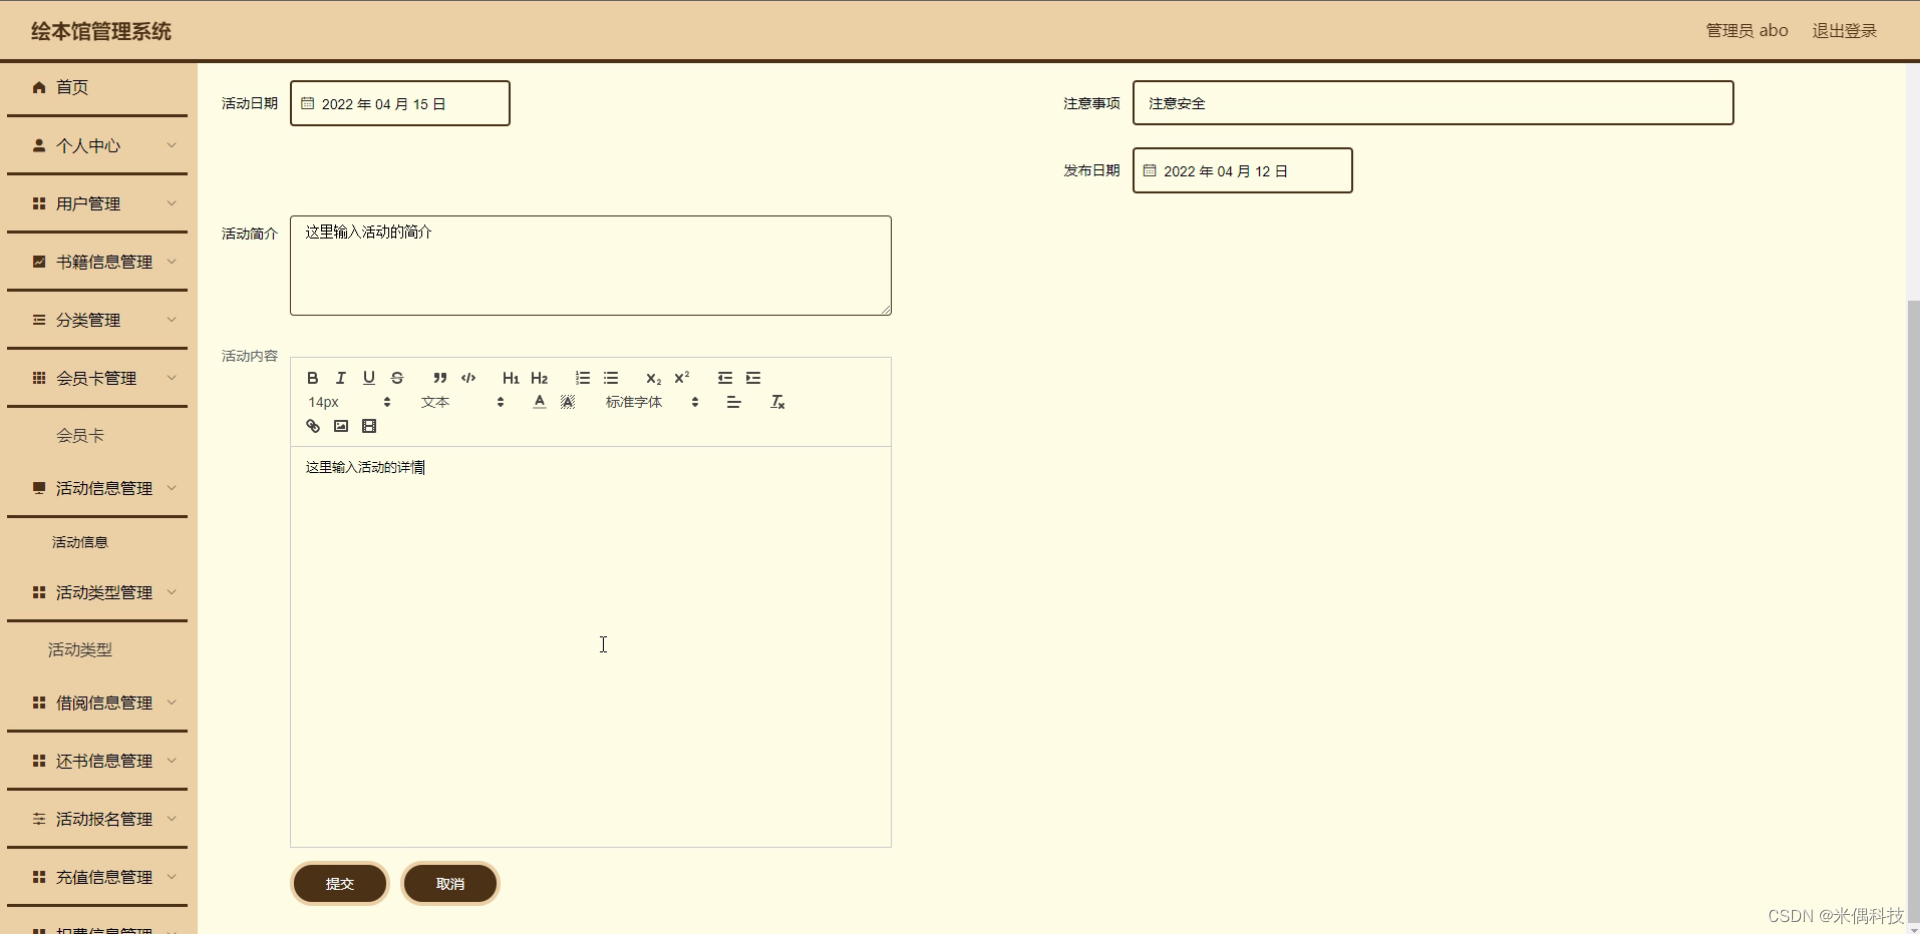Open the 标准字体 font family dropdown
The image size is (1920, 934).
point(649,402)
